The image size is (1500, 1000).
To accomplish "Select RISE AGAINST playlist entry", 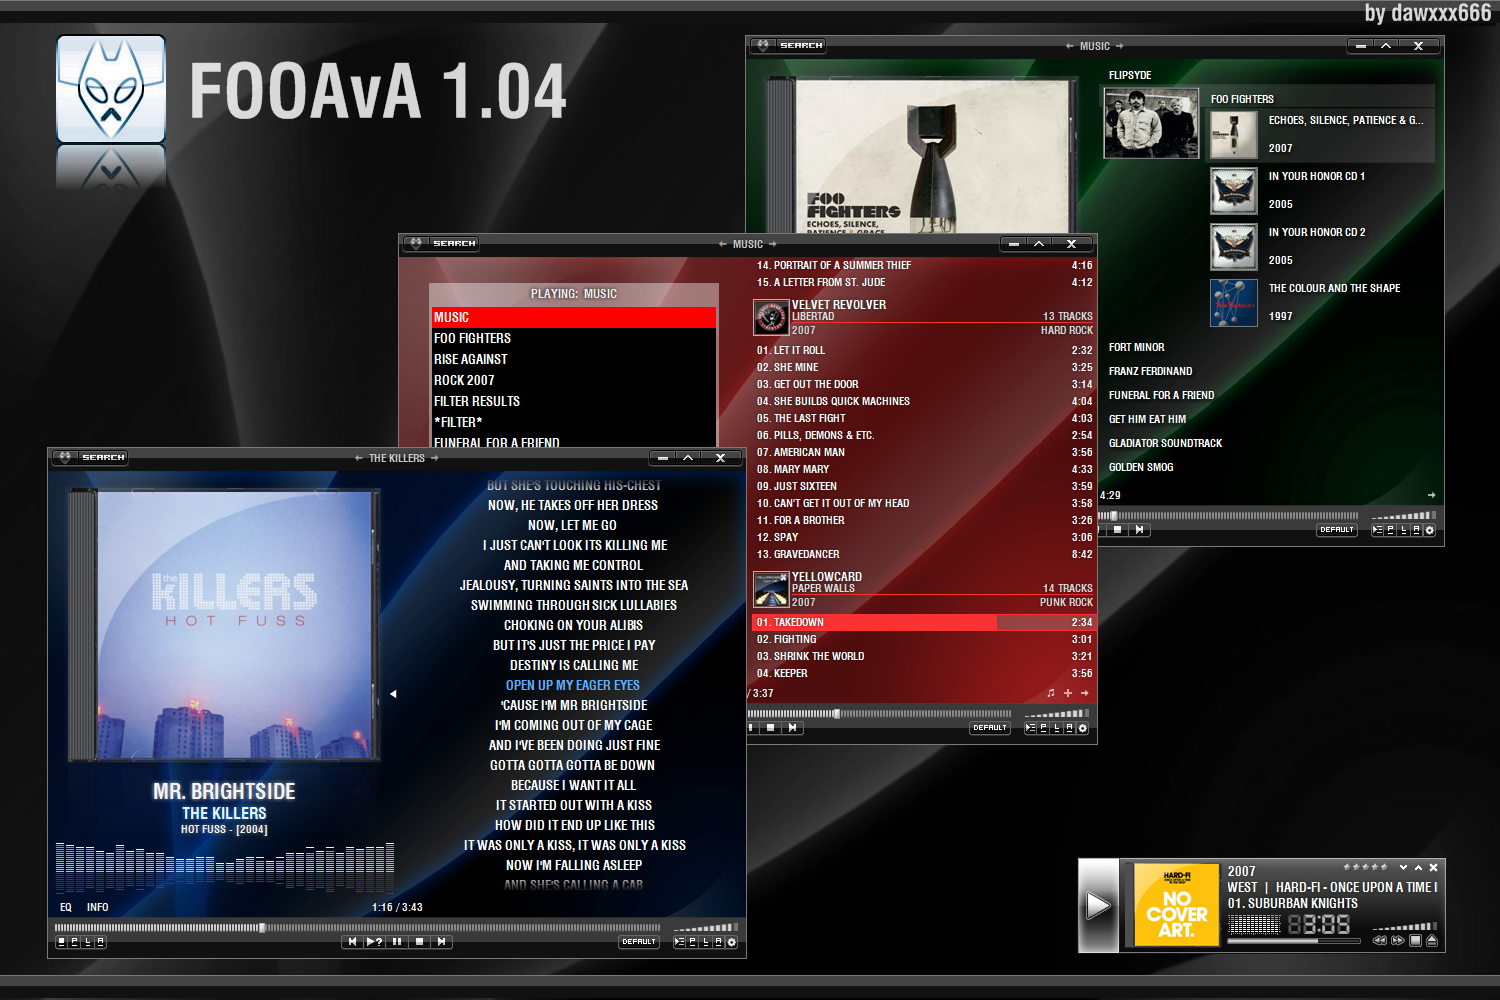I will coord(574,359).
